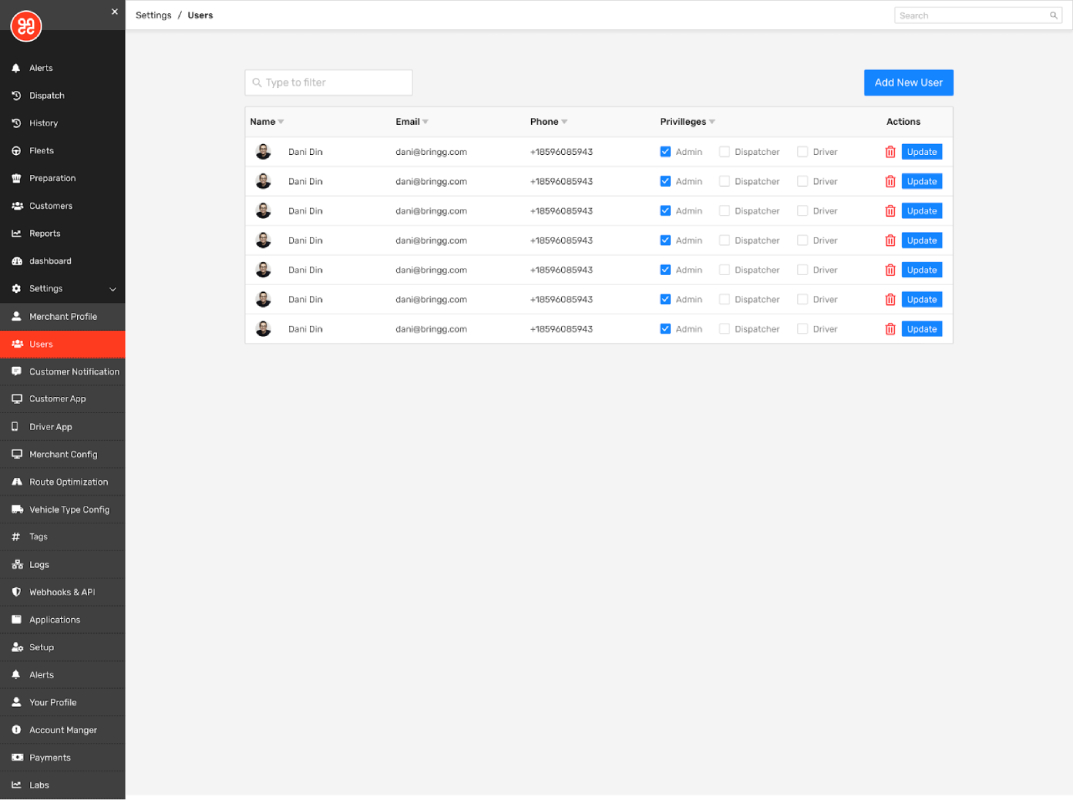Open Vehicle Type Config truck icon
1073x800 pixels.
[17, 509]
